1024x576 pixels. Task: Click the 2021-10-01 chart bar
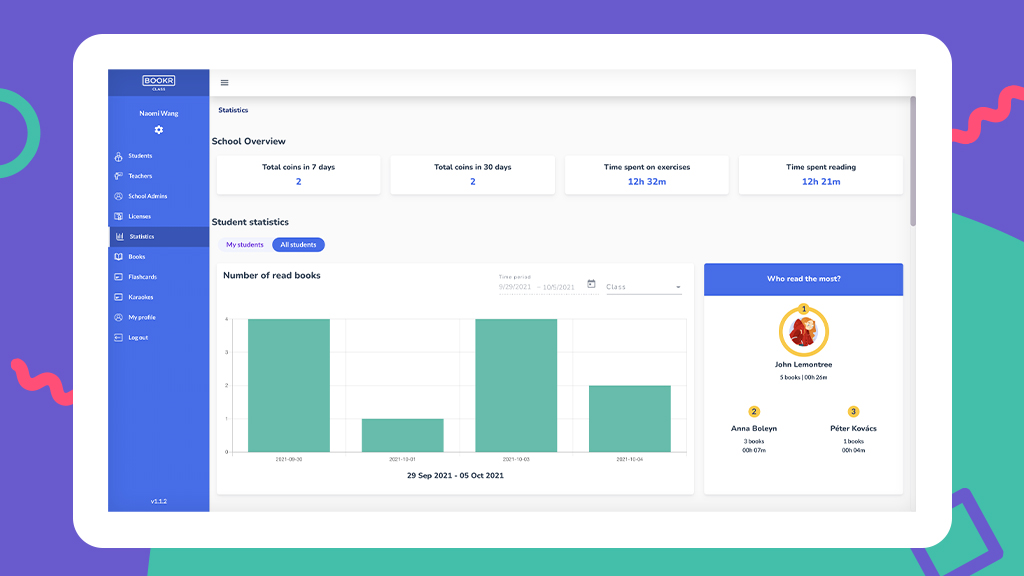(402, 436)
